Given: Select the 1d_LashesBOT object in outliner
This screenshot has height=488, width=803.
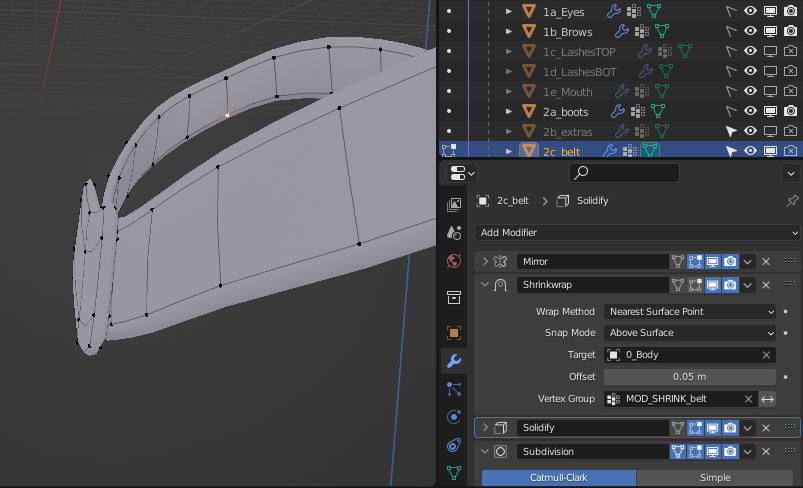Looking at the screenshot, I should [580, 72].
